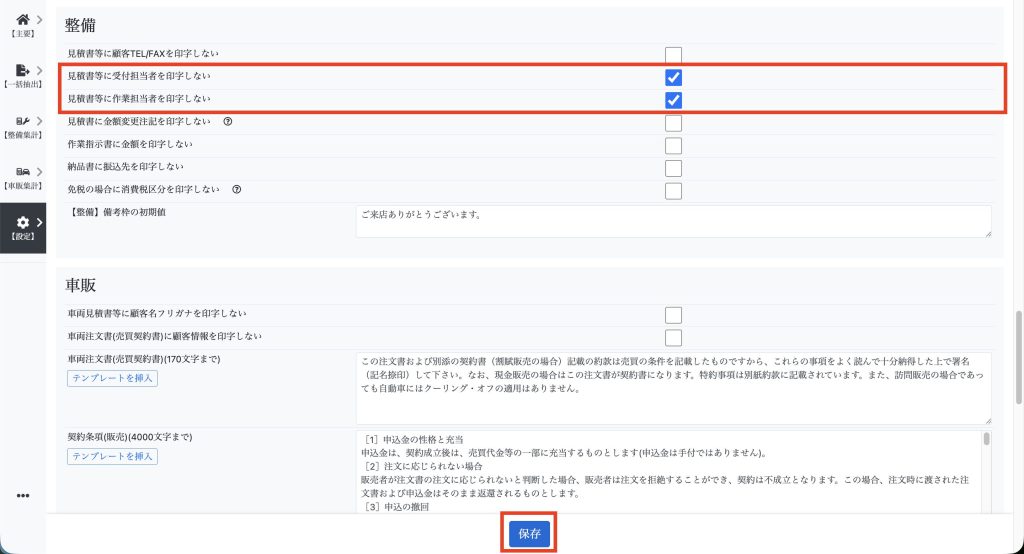The width and height of the screenshot is (1024, 554).
Task: Check 車両見積書等に顧客名フリガナを印字しない
Action: pos(674,316)
